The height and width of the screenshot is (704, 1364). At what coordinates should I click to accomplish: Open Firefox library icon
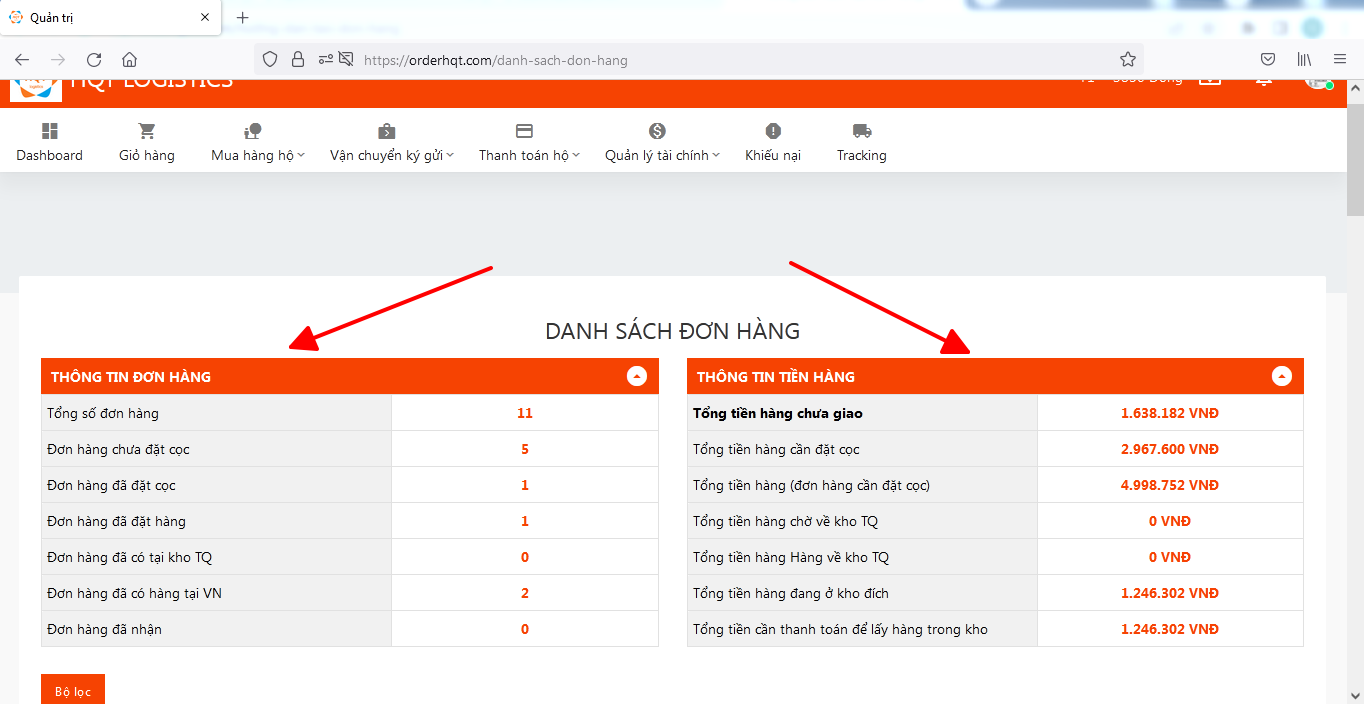1304,60
